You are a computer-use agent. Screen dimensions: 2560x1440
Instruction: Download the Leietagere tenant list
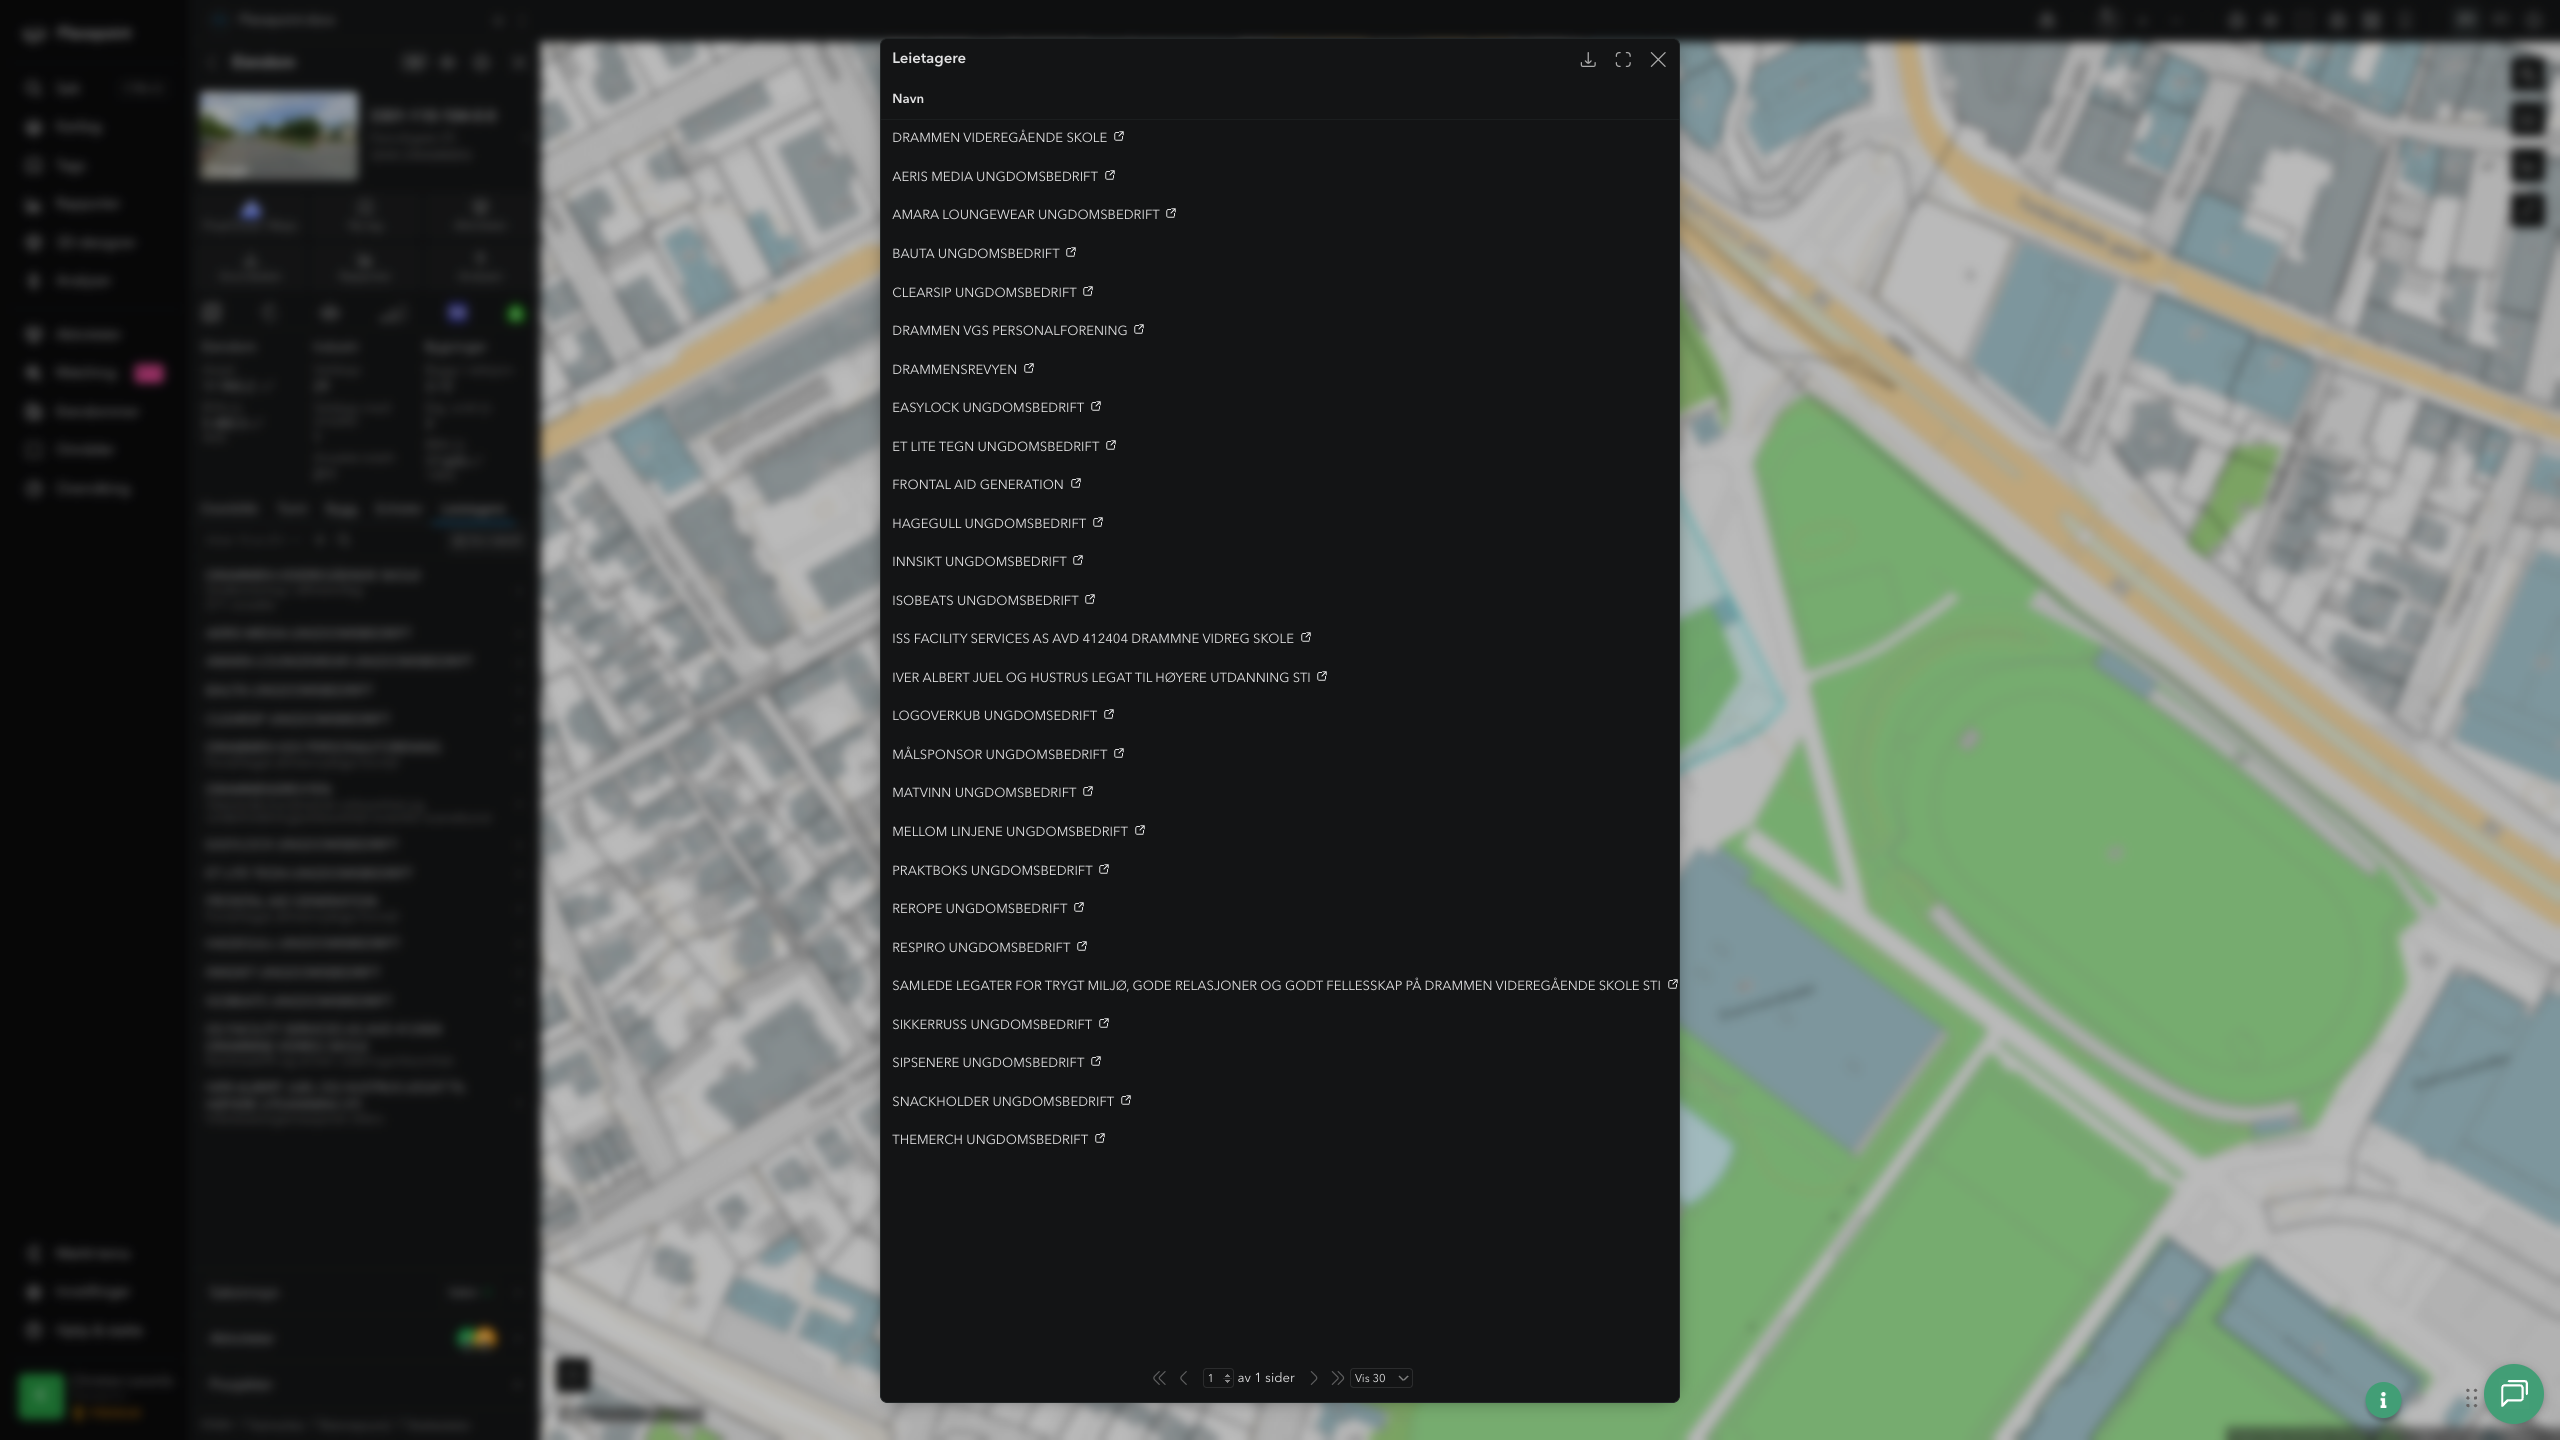(1587, 60)
